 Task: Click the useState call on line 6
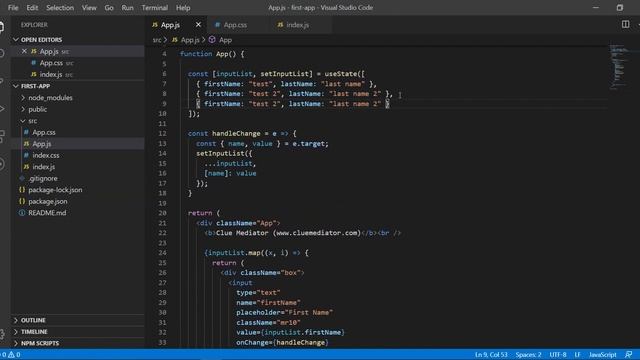click(x=341, y=74)
